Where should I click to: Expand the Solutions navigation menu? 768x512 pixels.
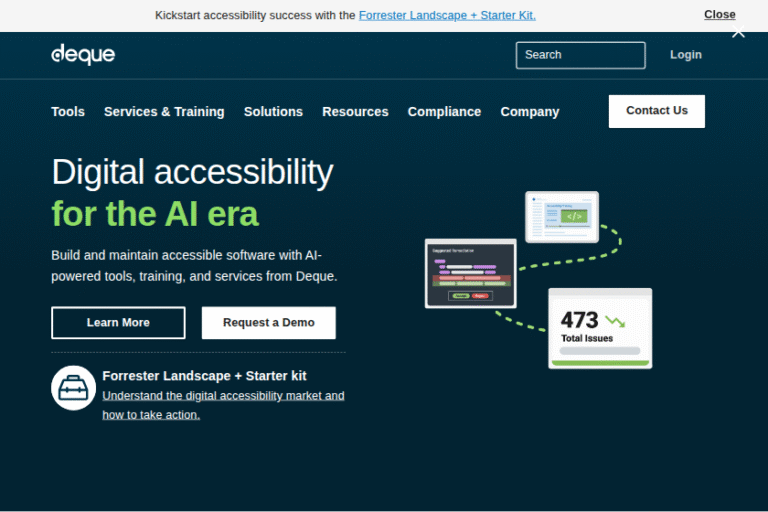click(273, 112)
